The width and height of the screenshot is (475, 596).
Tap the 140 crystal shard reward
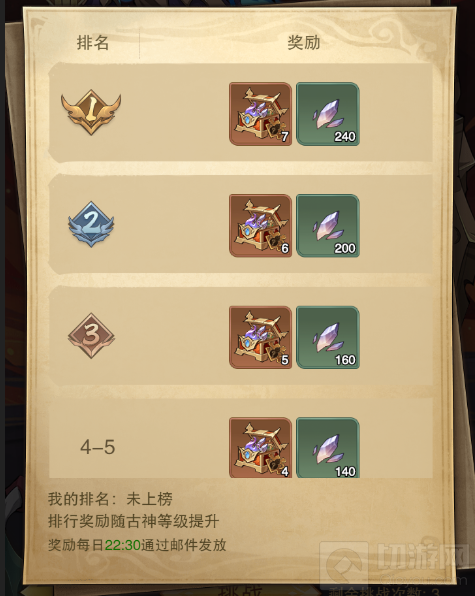point(328,447)
